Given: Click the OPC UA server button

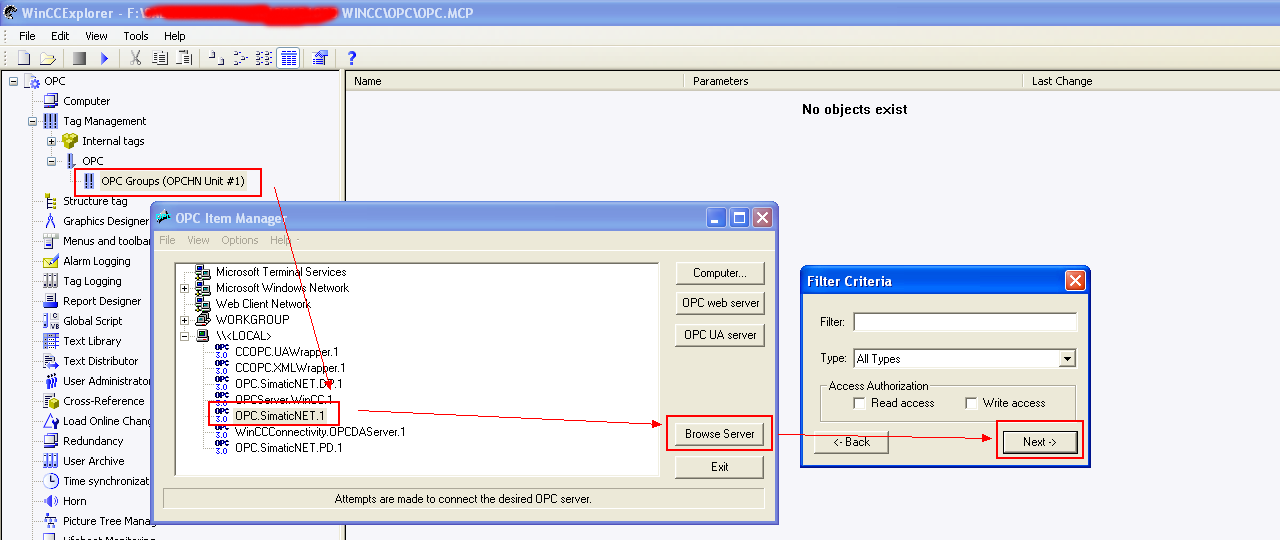Looking at the screenshot, I should [x=720, y=335].
